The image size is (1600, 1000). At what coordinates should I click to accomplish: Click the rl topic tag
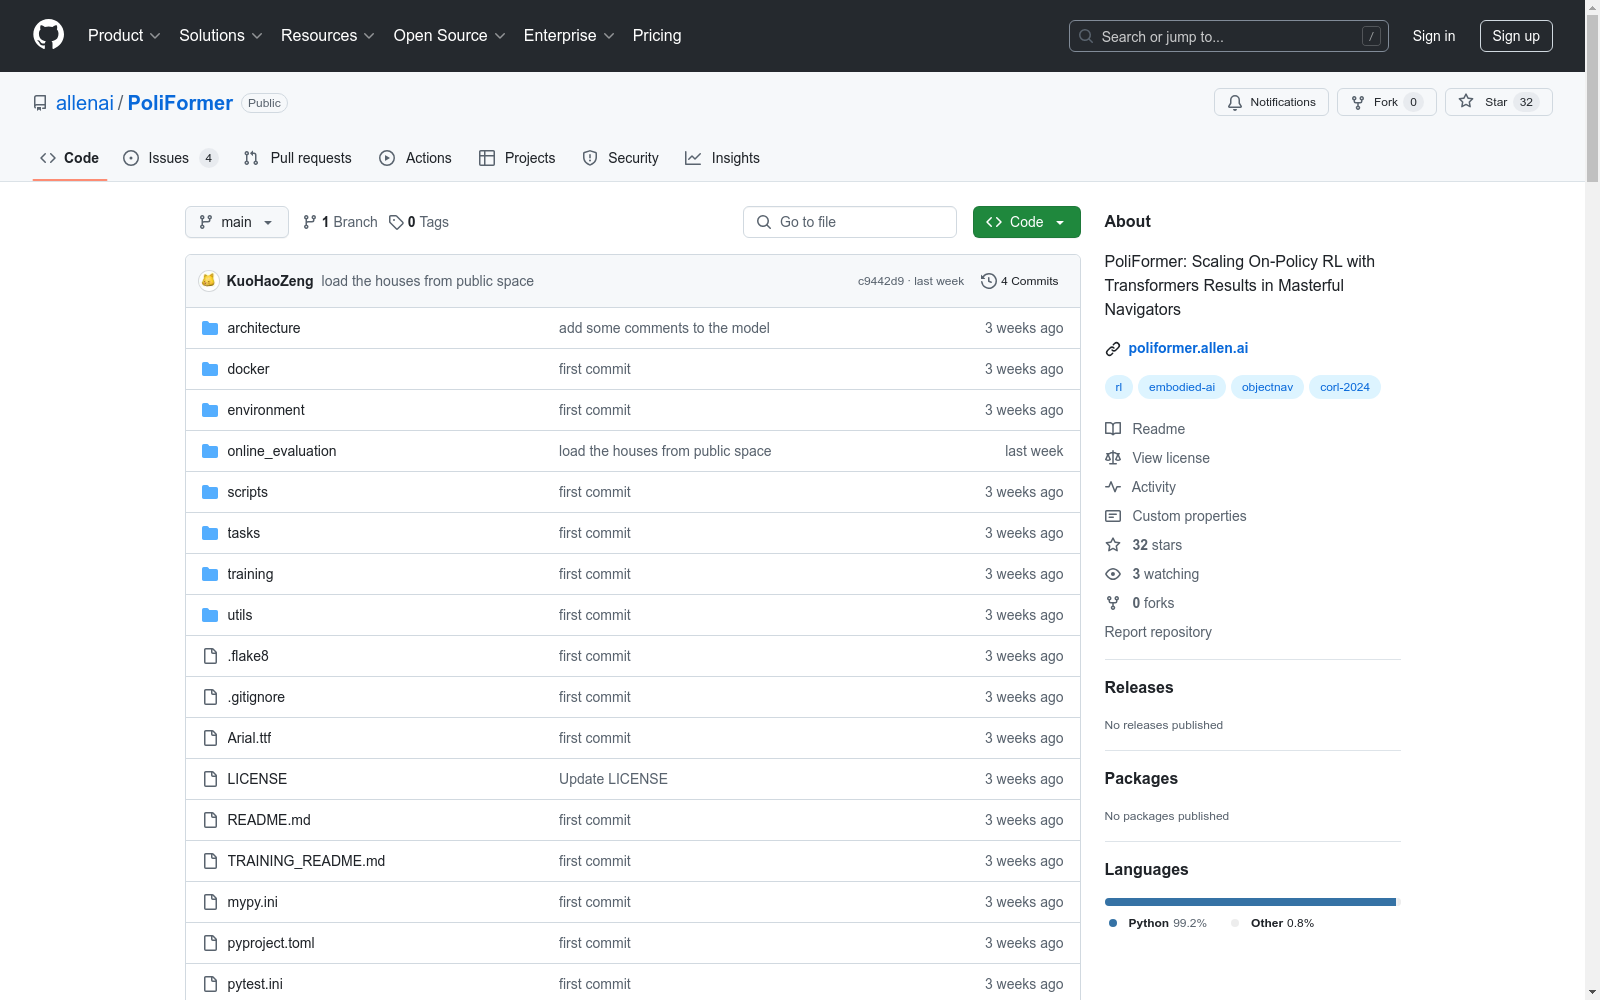[1118, 387]
